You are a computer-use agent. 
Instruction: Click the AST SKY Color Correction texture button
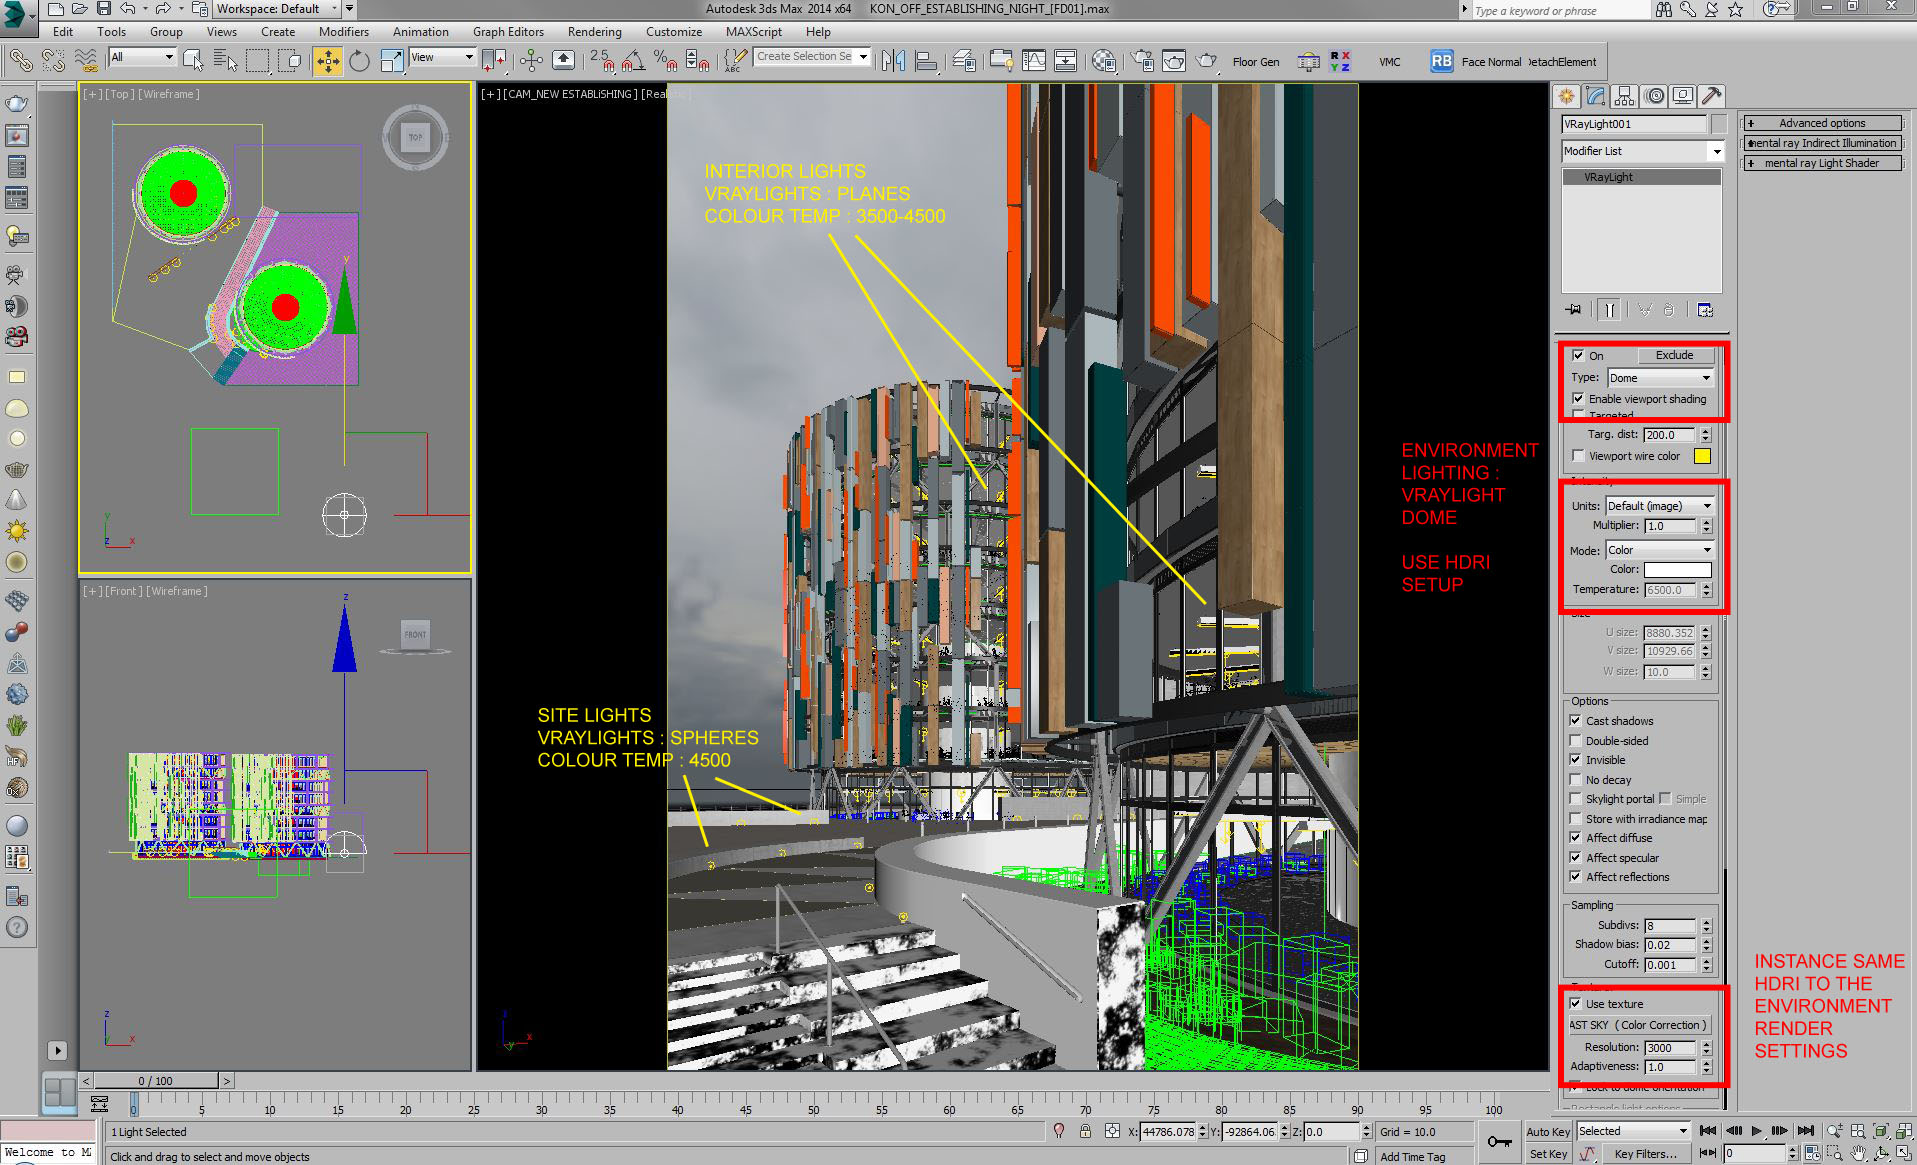1638,1025
